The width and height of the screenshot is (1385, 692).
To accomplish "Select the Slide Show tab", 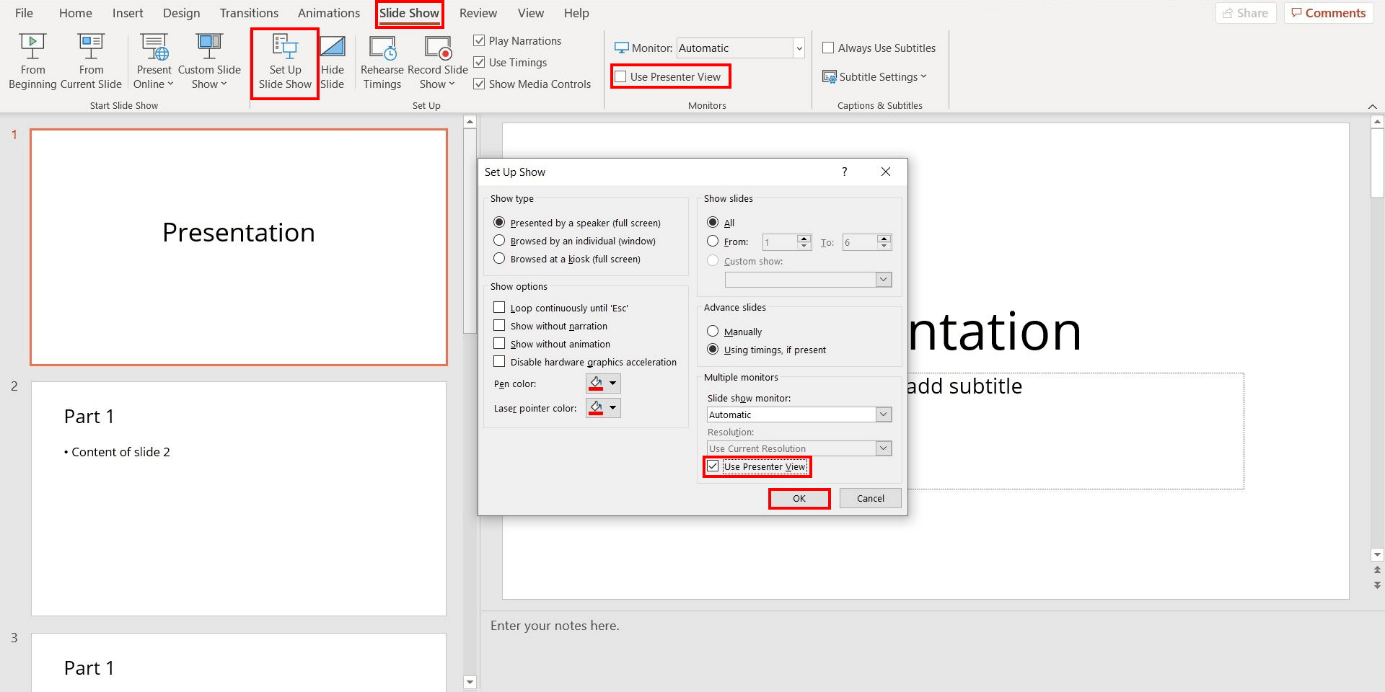I will click(410, 13).
